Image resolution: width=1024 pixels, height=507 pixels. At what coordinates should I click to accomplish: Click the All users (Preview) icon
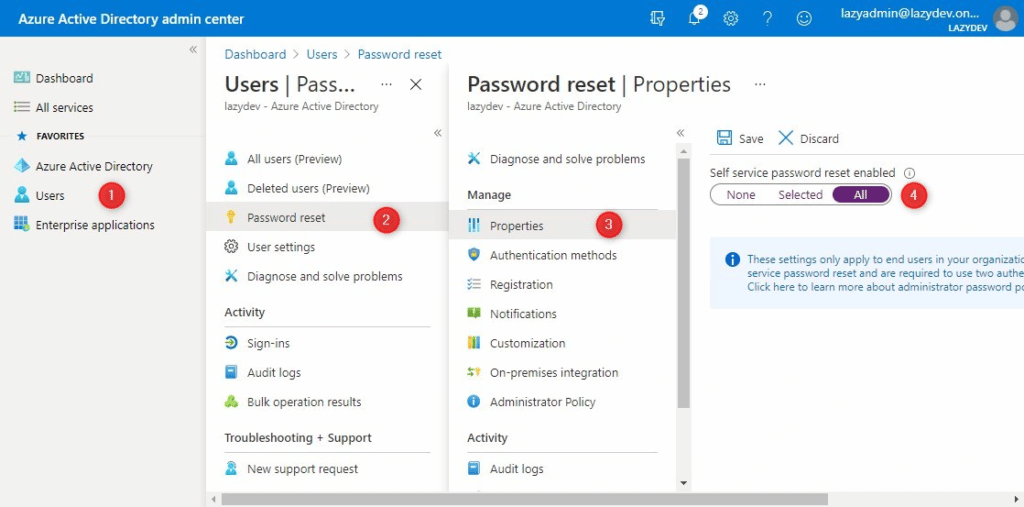click(231, 159)
